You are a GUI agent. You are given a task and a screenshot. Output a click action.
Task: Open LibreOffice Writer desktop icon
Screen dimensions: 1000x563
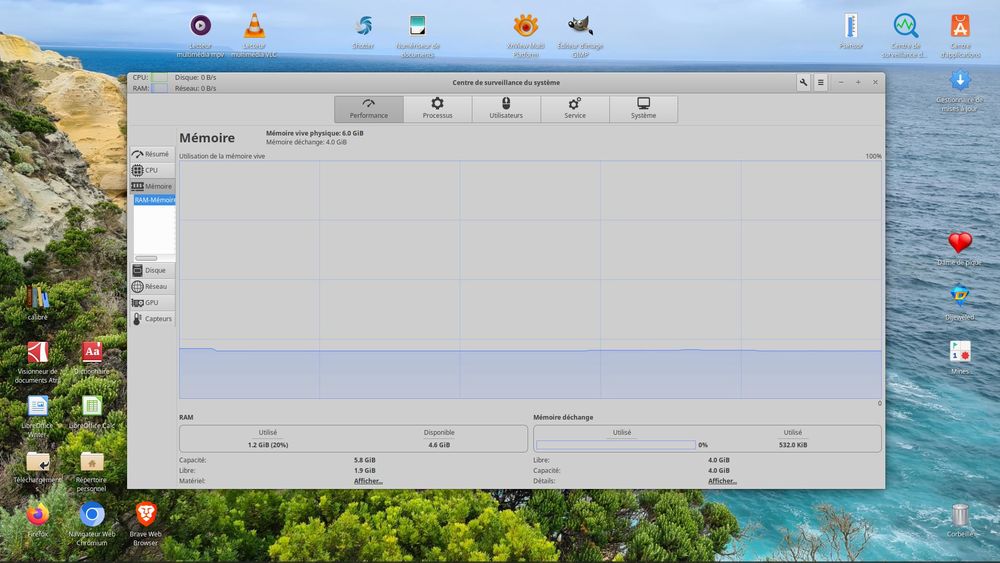38,416
